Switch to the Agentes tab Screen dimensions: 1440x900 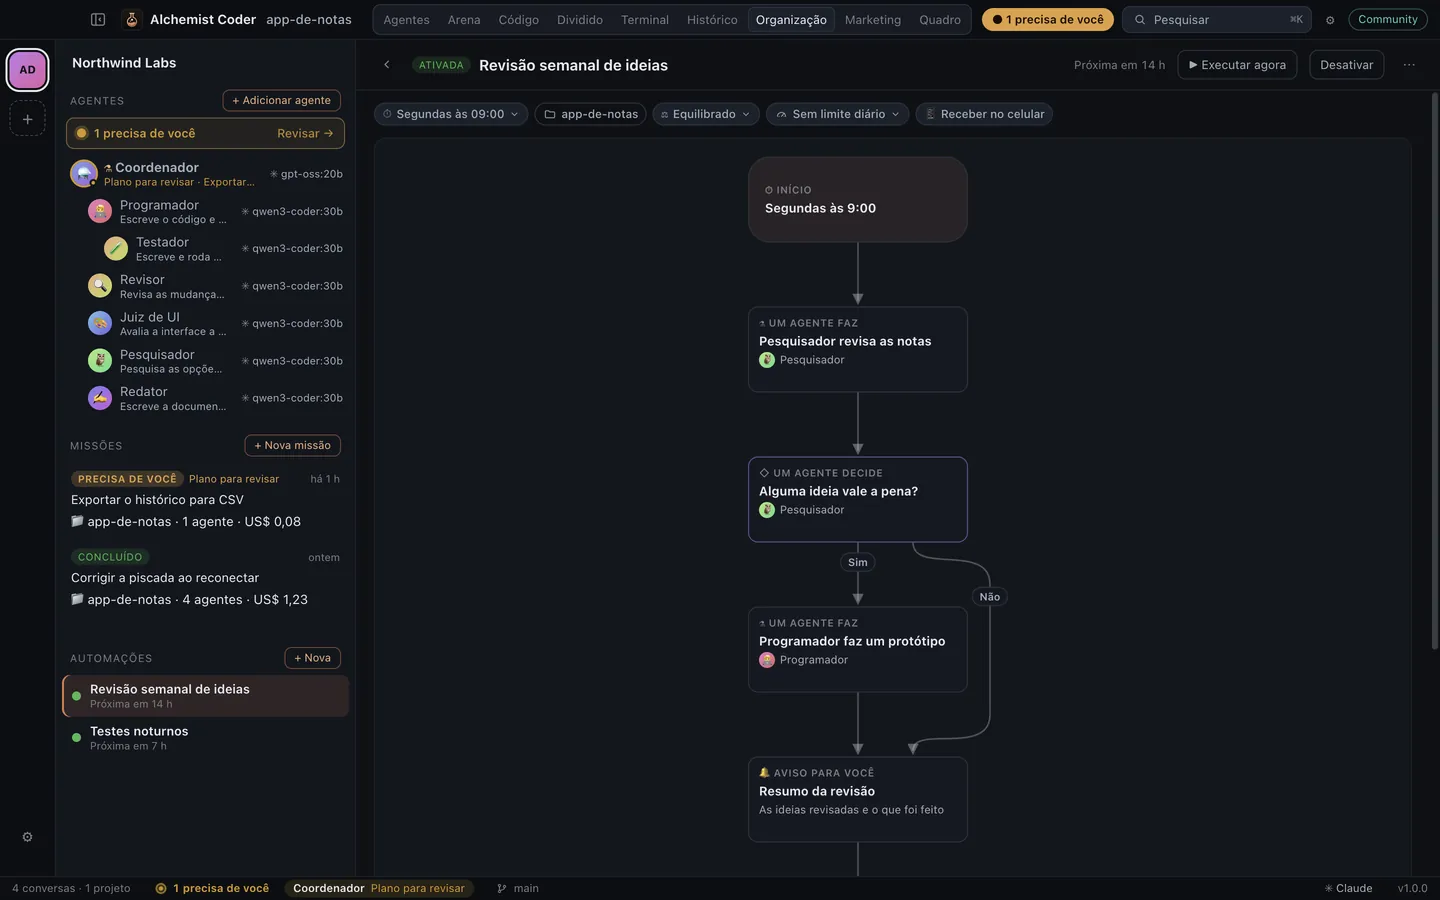point(406,20)
